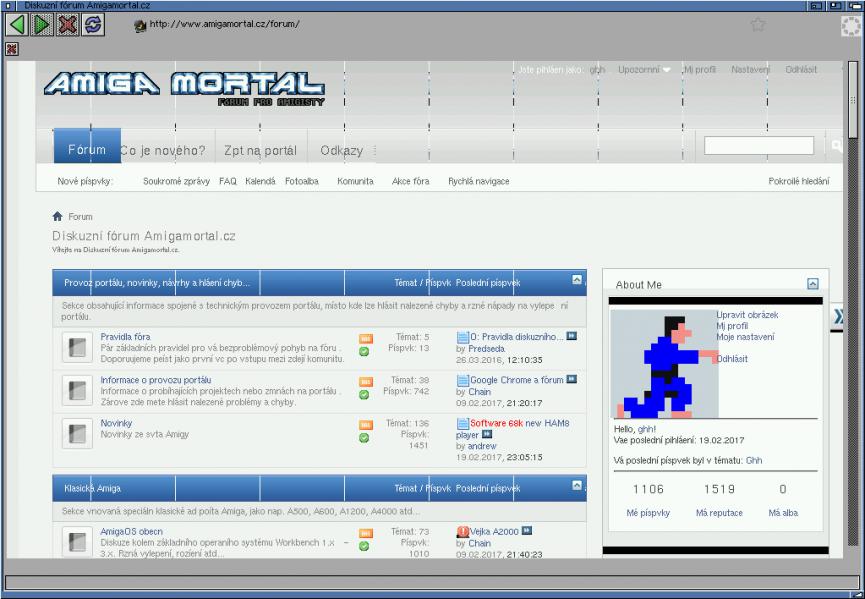
Task: Collapse the Provoz portálu category section
Action: click(x=577, y=280)
